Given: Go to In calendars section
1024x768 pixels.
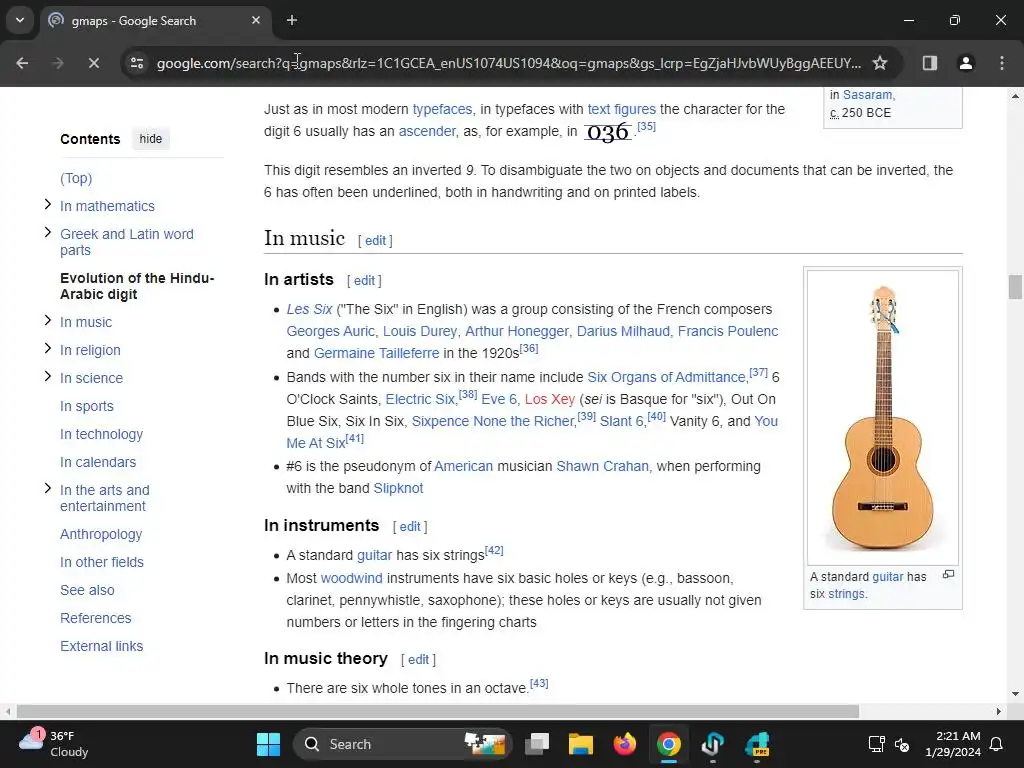Looking at the screenshot, I should [x=98, y=462].
